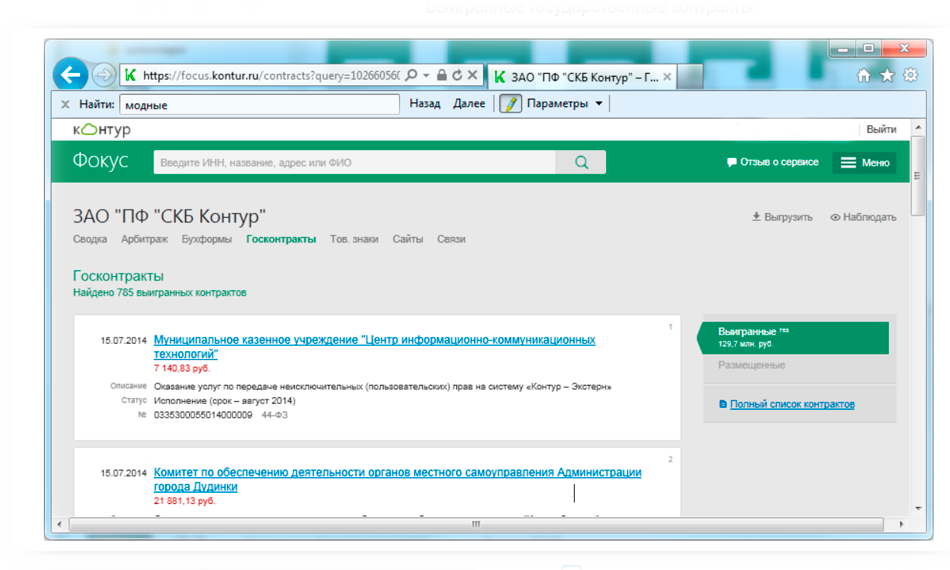Open Комитет по обеспечению деятельности contract link
Screen dimensions: 950x570
coord(397,479)
